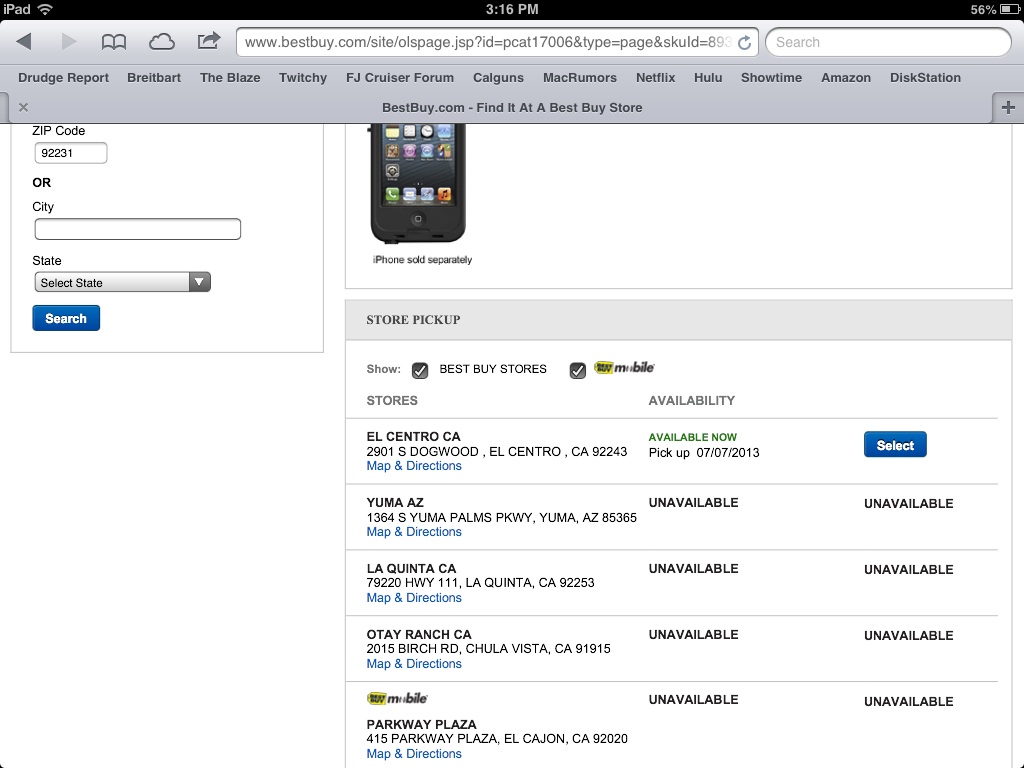The height and width of the screenshot is (768, 1024).
Task: Click the AVAILABILITY column header
Action: pos(692,400)
